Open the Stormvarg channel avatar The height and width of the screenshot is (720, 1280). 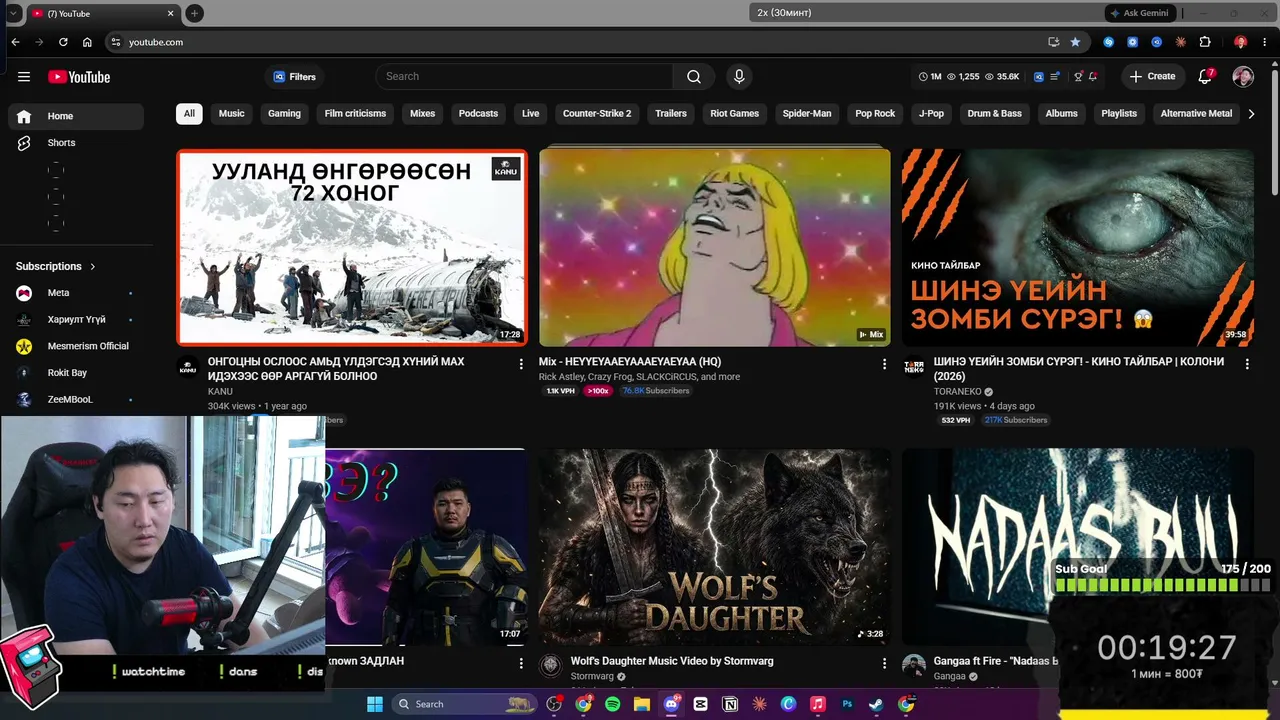point(551,666)
